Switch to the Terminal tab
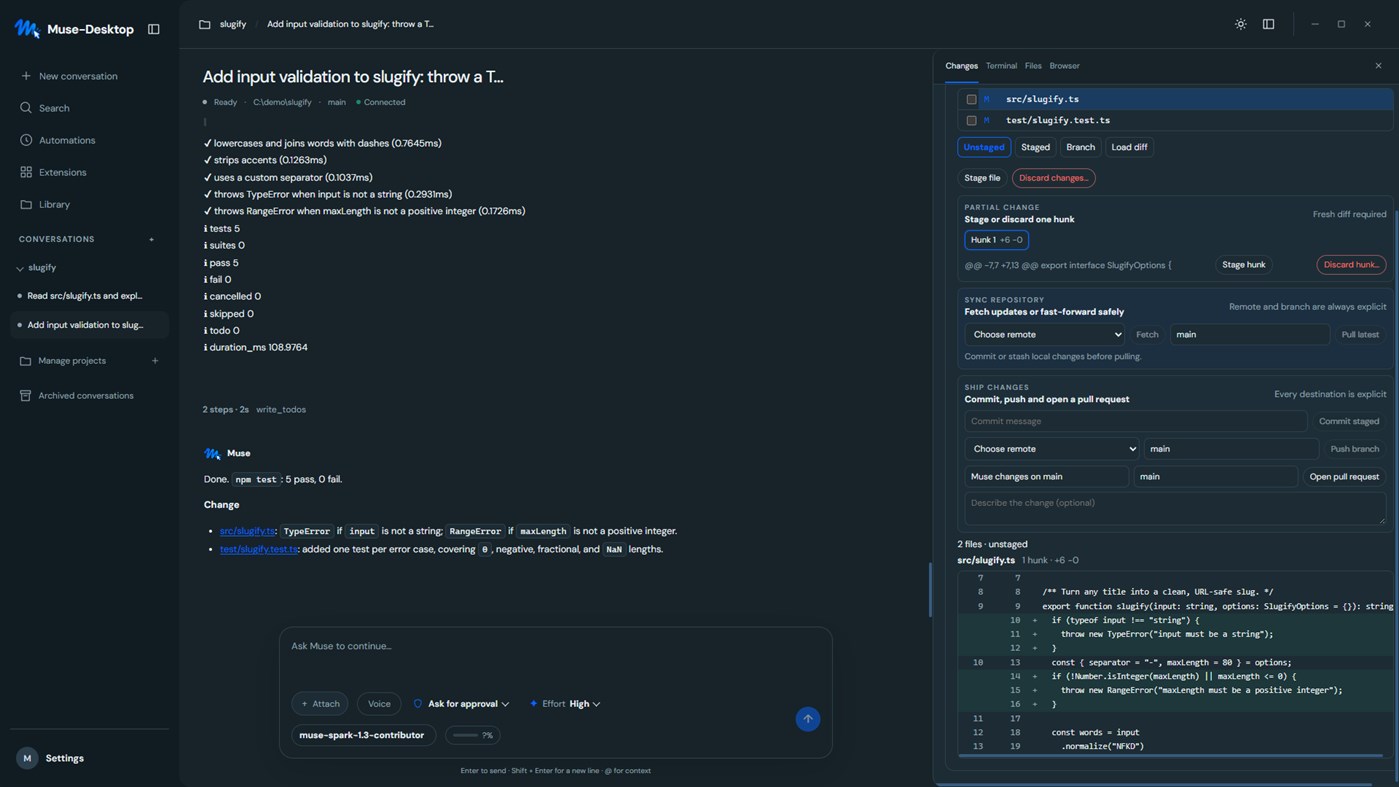The height and width of the screenshot is (787, 1399). [x=1001, y=66]
